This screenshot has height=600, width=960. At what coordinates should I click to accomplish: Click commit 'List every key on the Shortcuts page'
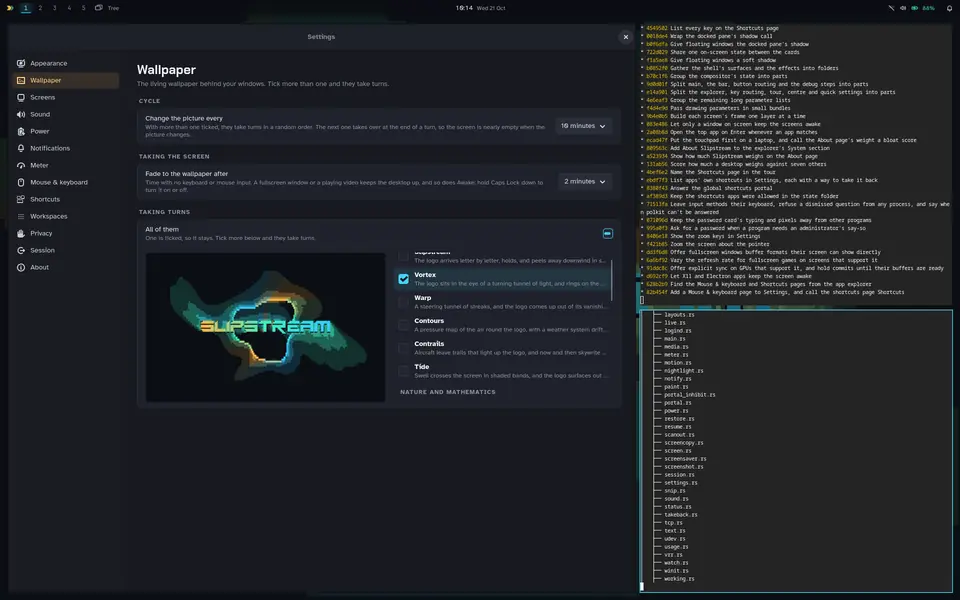pos(724,28)
